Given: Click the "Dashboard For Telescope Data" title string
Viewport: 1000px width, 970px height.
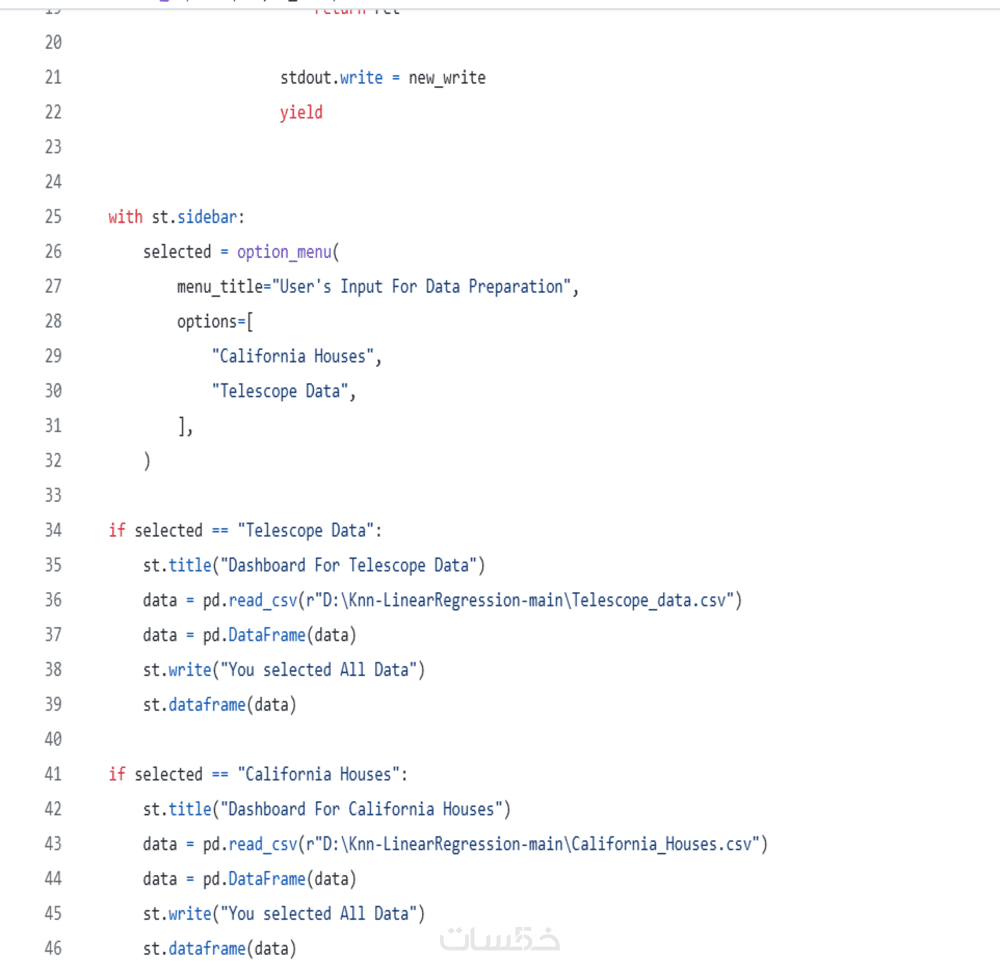Looking at the screenshot, I should pyautogui.click(x=348, y=565).
